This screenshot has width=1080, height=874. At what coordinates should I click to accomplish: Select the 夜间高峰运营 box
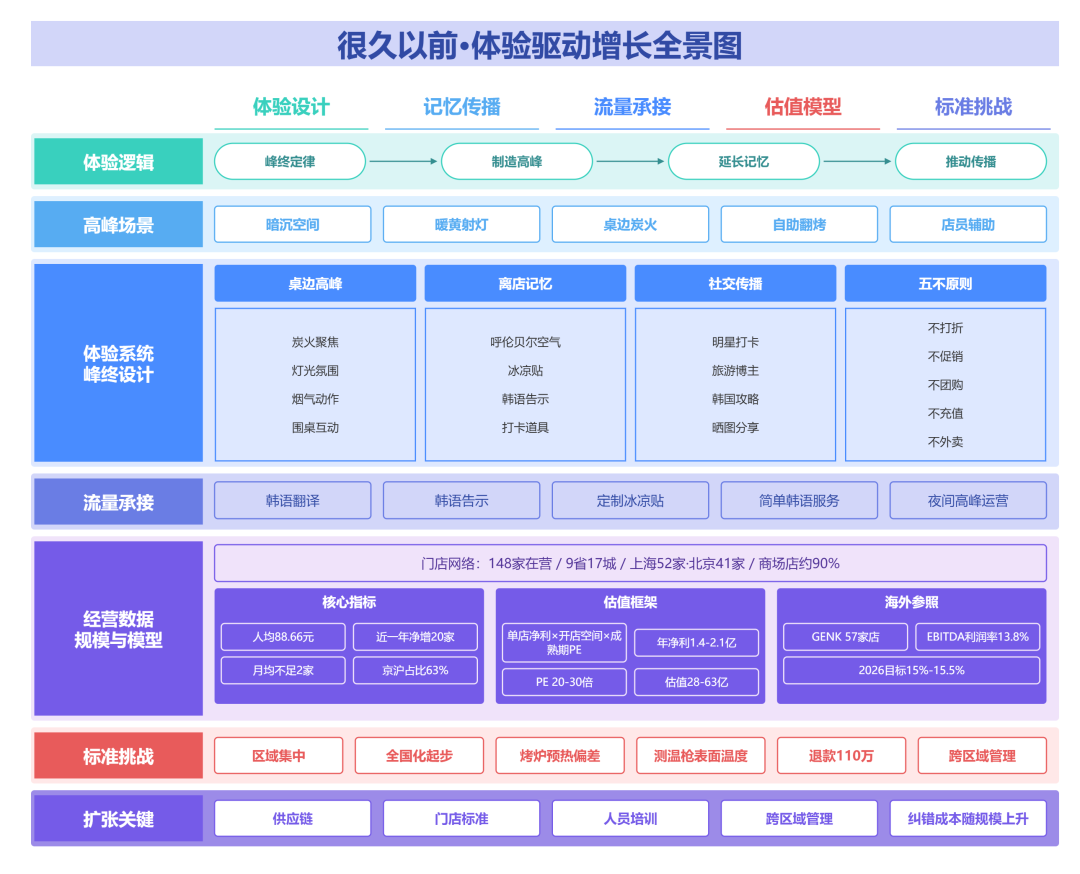(x=968, y=501)
